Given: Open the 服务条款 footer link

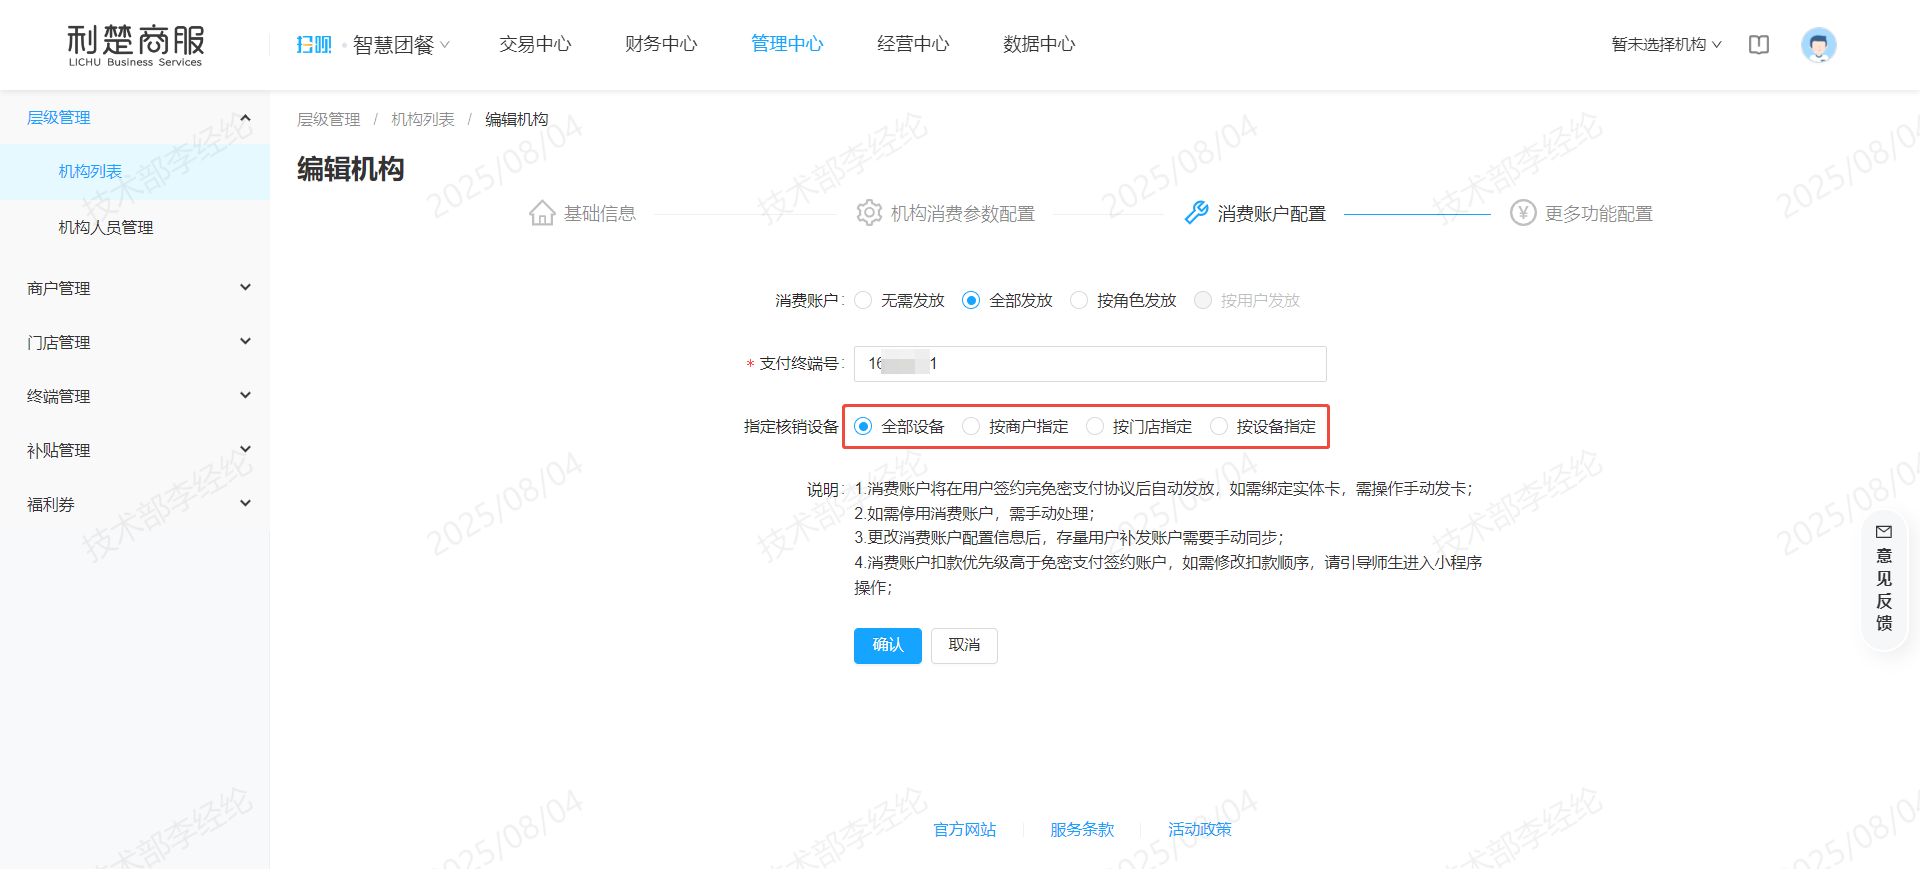Looking at the screenshot, I should pyautogui.click(x=1081, y=830).
